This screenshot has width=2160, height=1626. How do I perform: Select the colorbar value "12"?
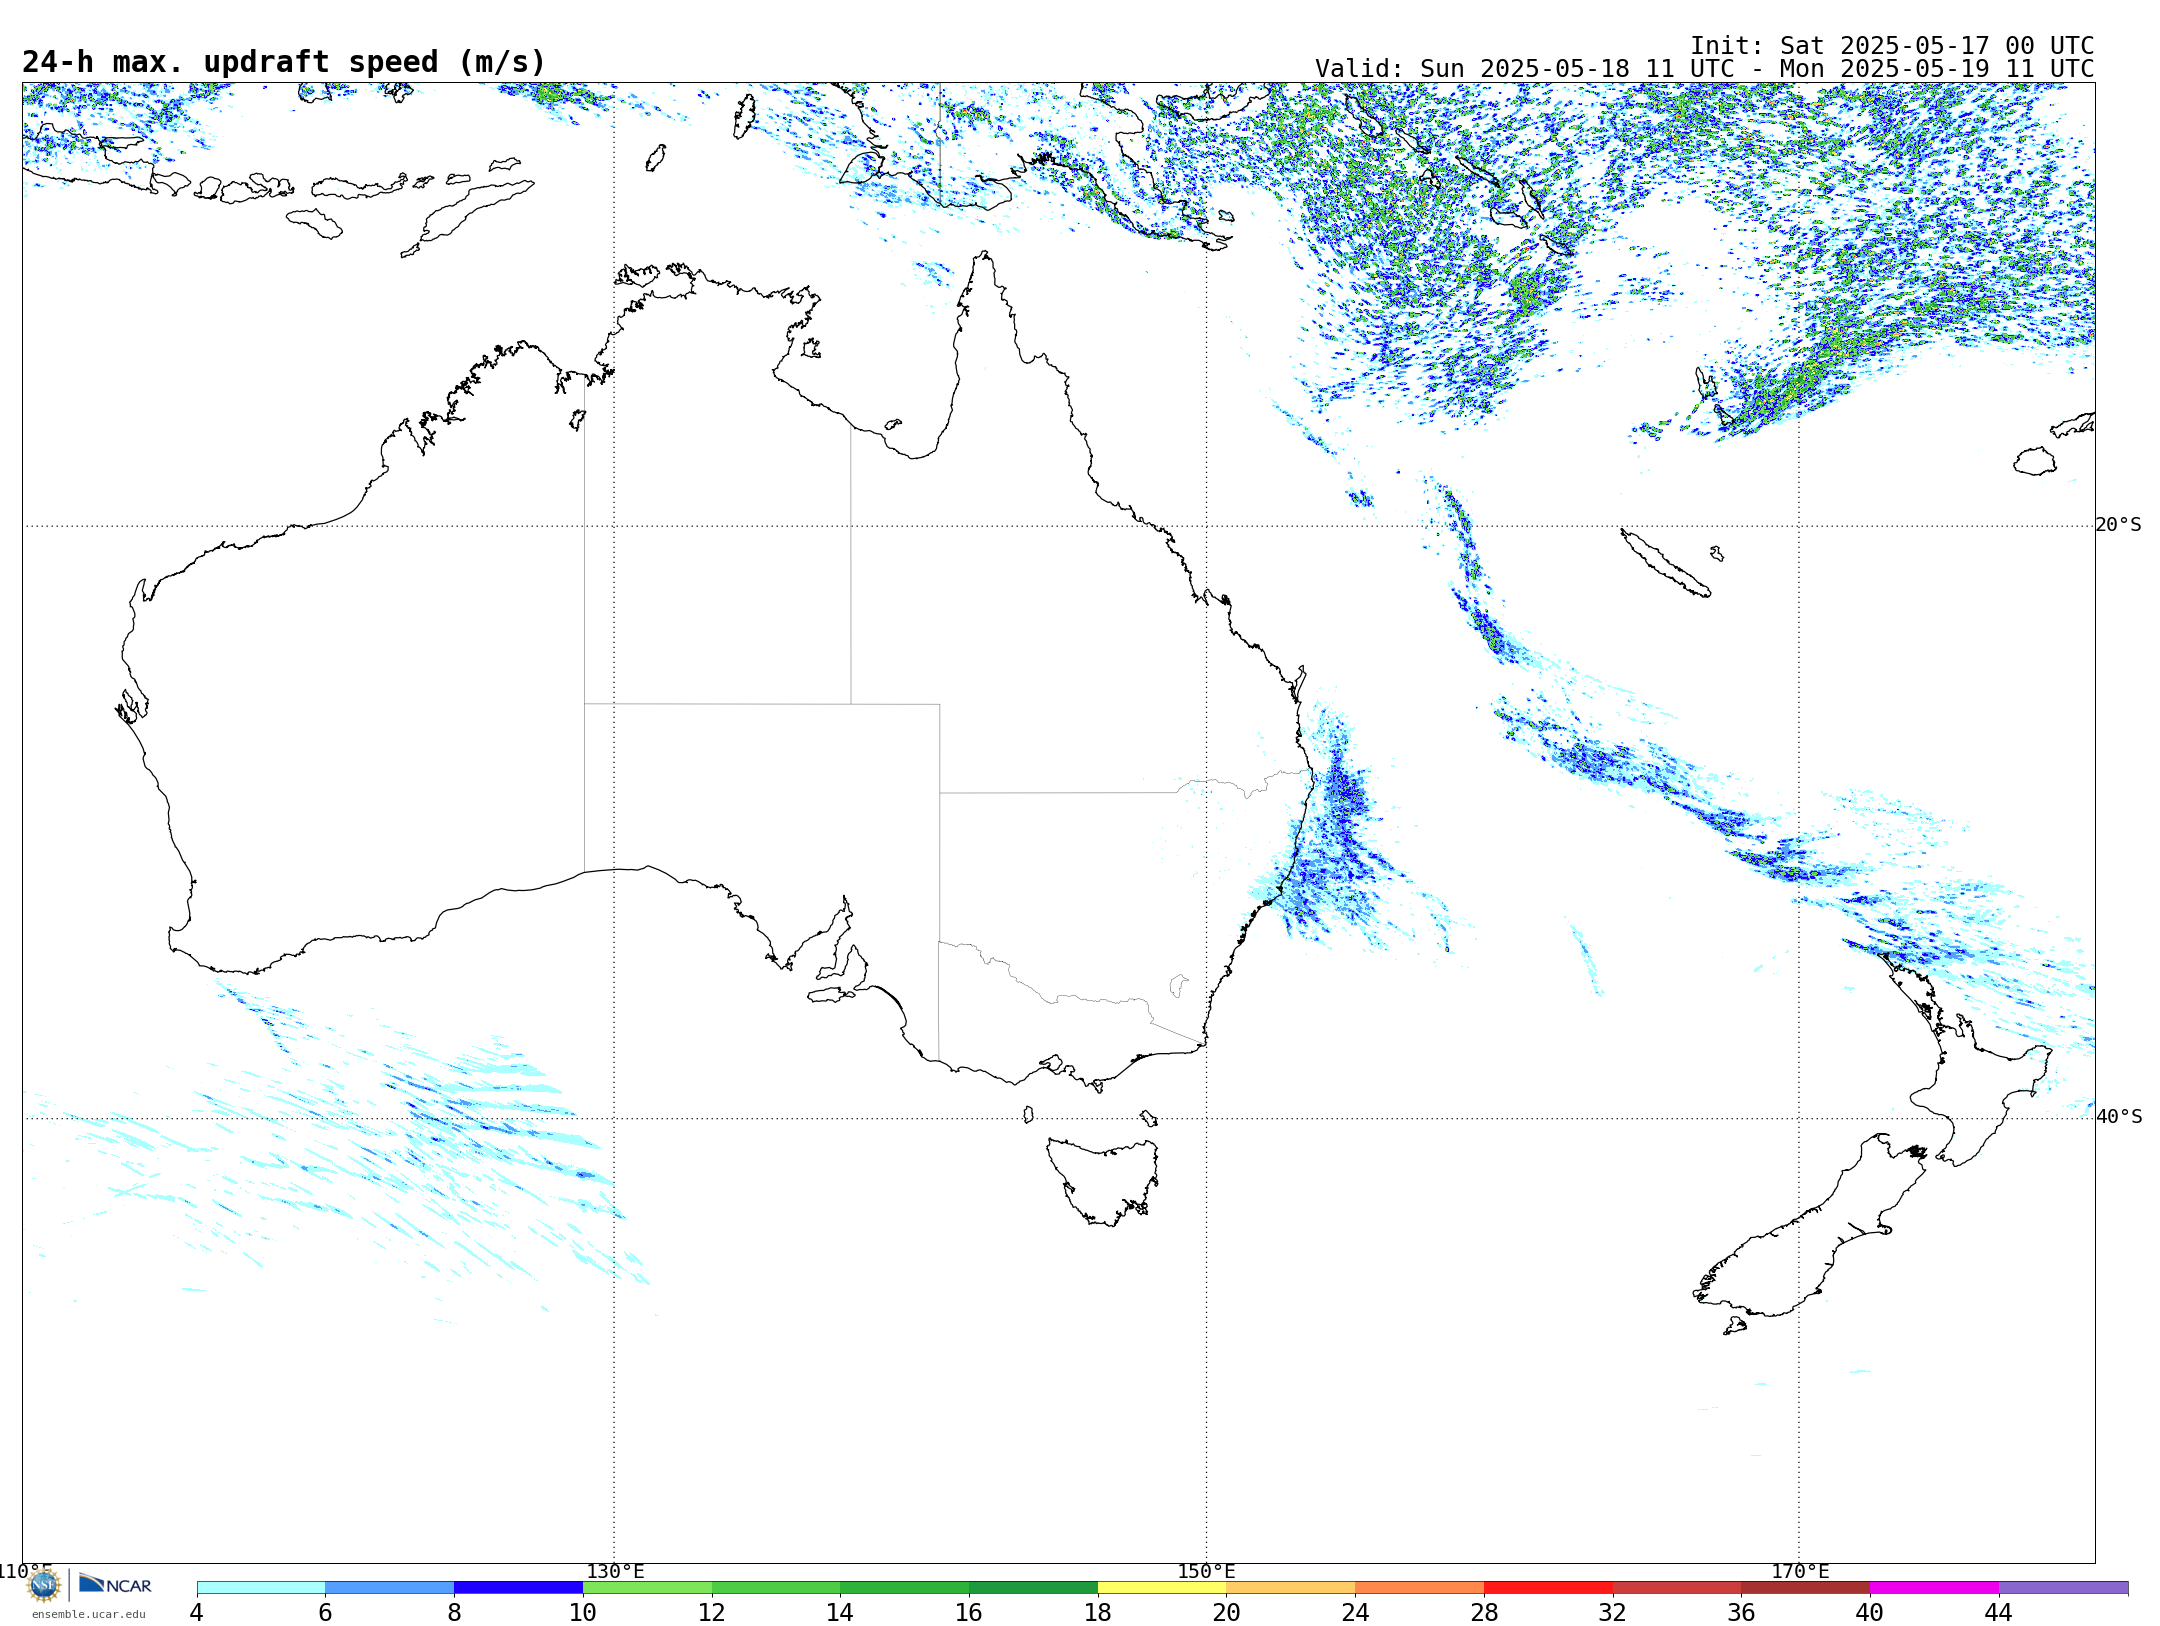point(712,1612)
